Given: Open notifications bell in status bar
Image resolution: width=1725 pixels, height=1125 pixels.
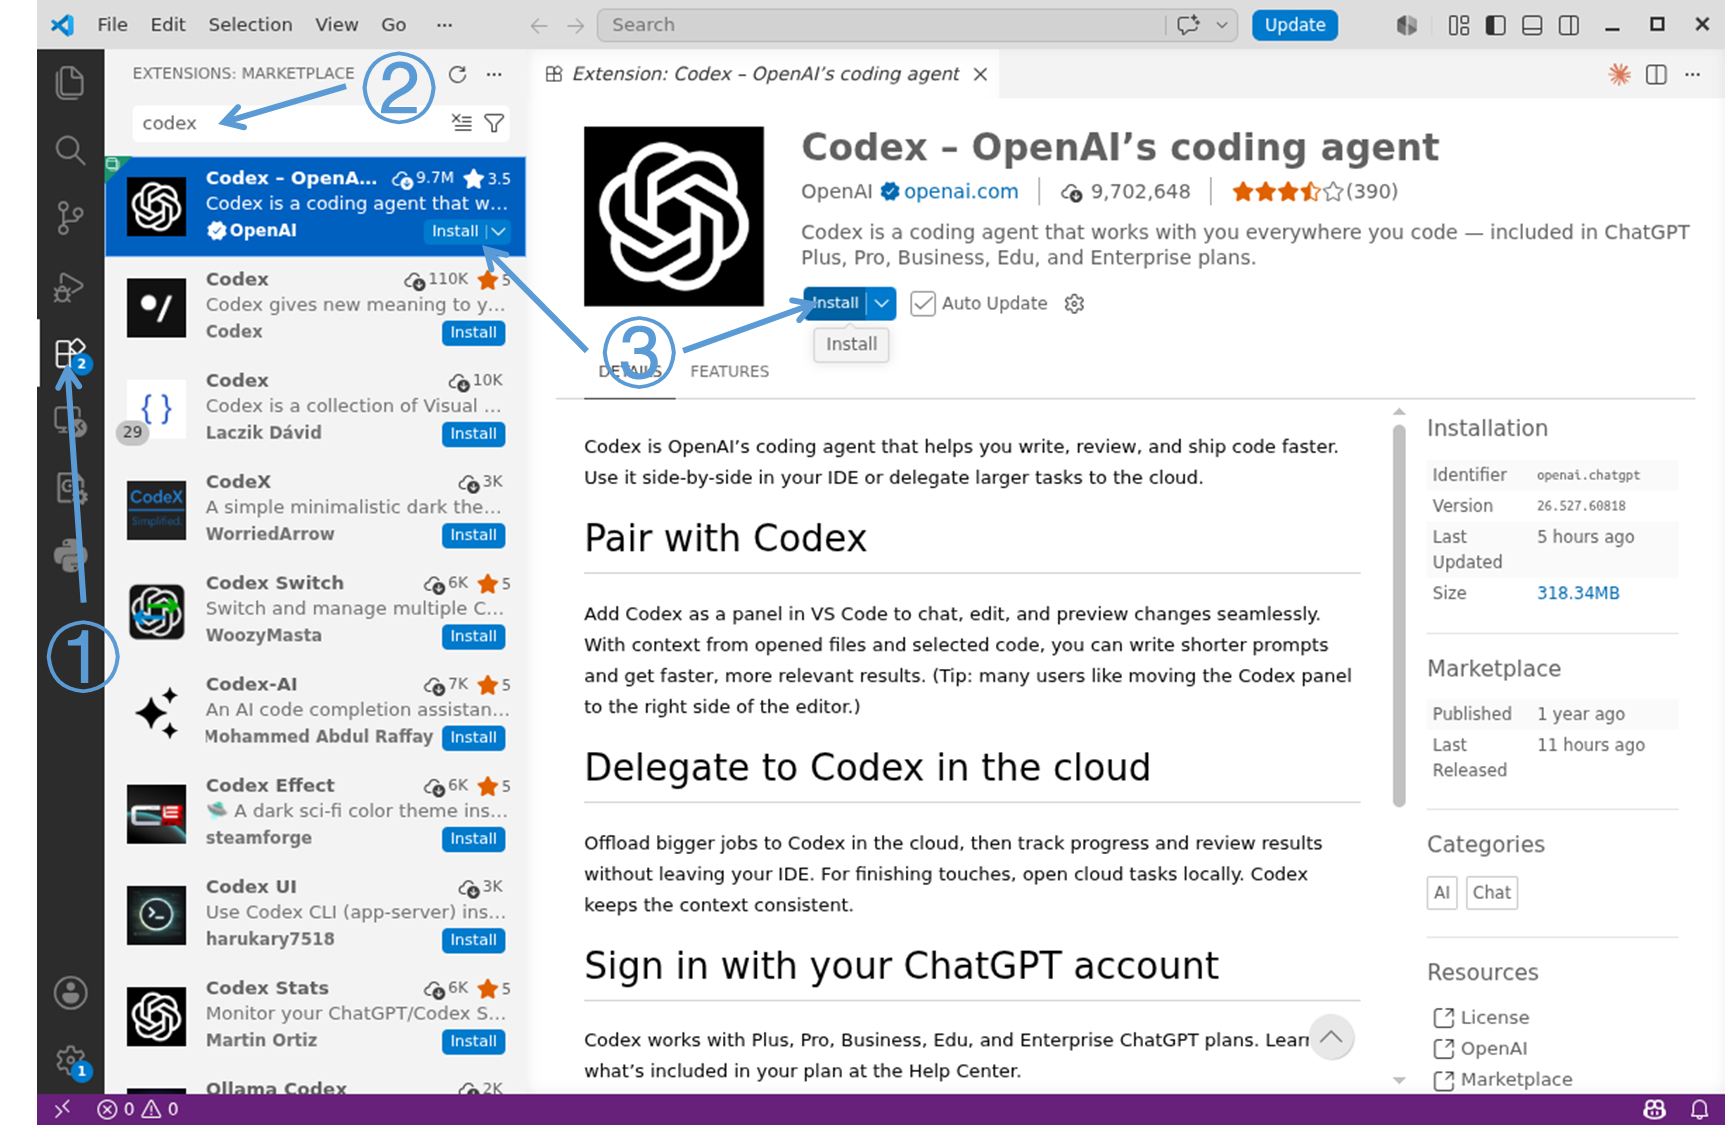Looking at the screenshot, I should pyautogui.click(x=1699, y=1109).
